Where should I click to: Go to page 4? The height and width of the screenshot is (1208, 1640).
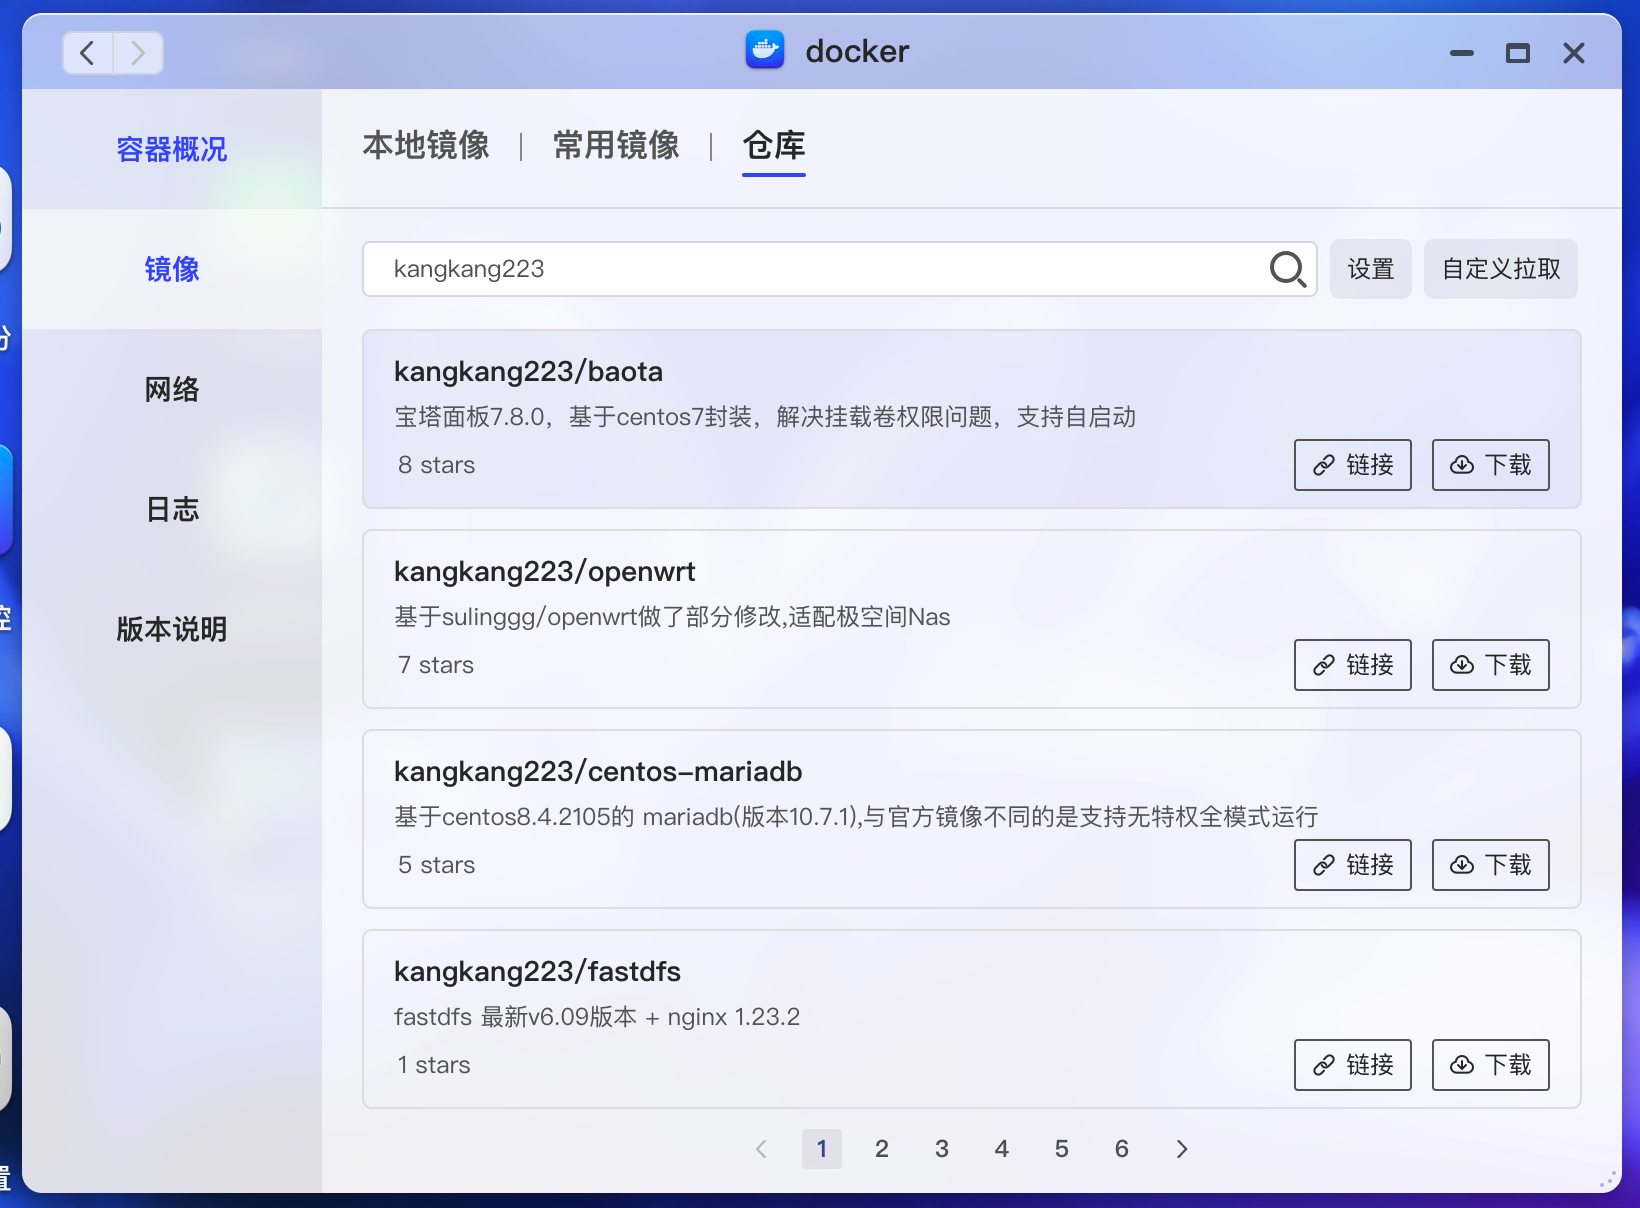(x=1002, y=1149)
